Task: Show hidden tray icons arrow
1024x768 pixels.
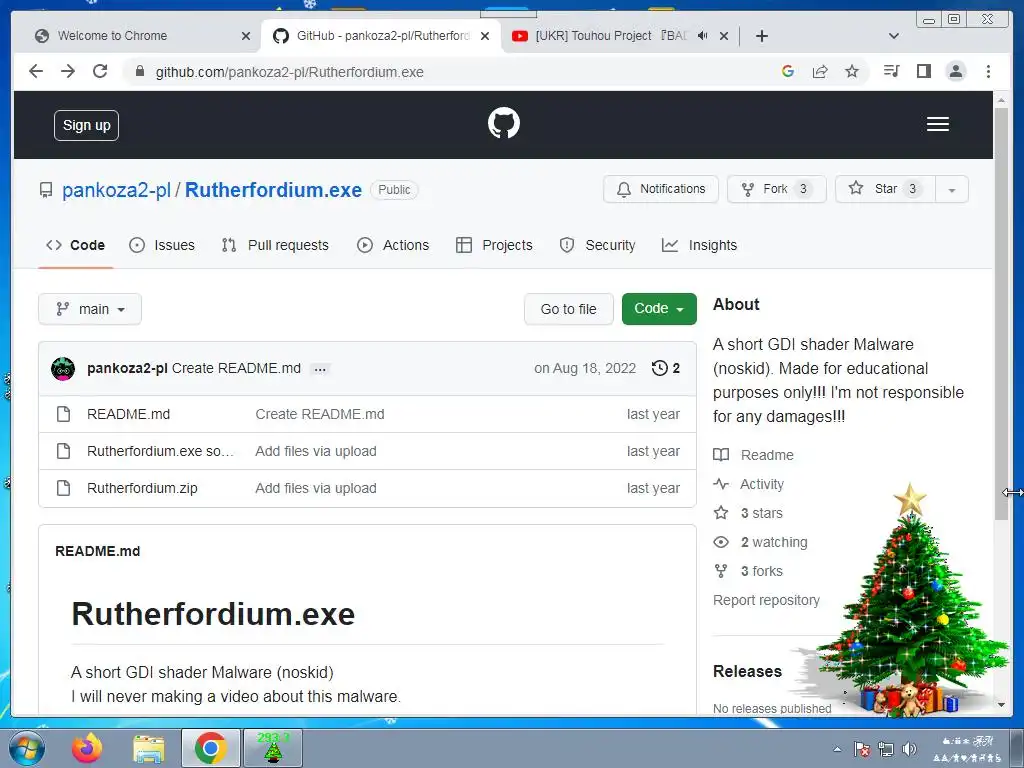Action: (x=837, y=749)
